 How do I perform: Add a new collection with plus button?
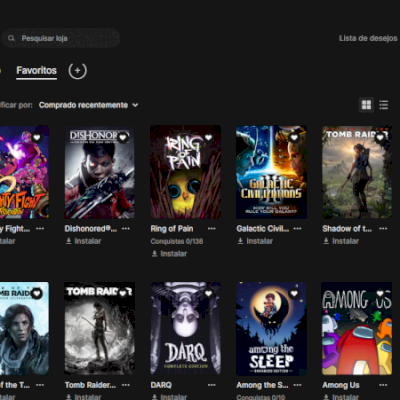pyautogui.click(x=78, y=71)
